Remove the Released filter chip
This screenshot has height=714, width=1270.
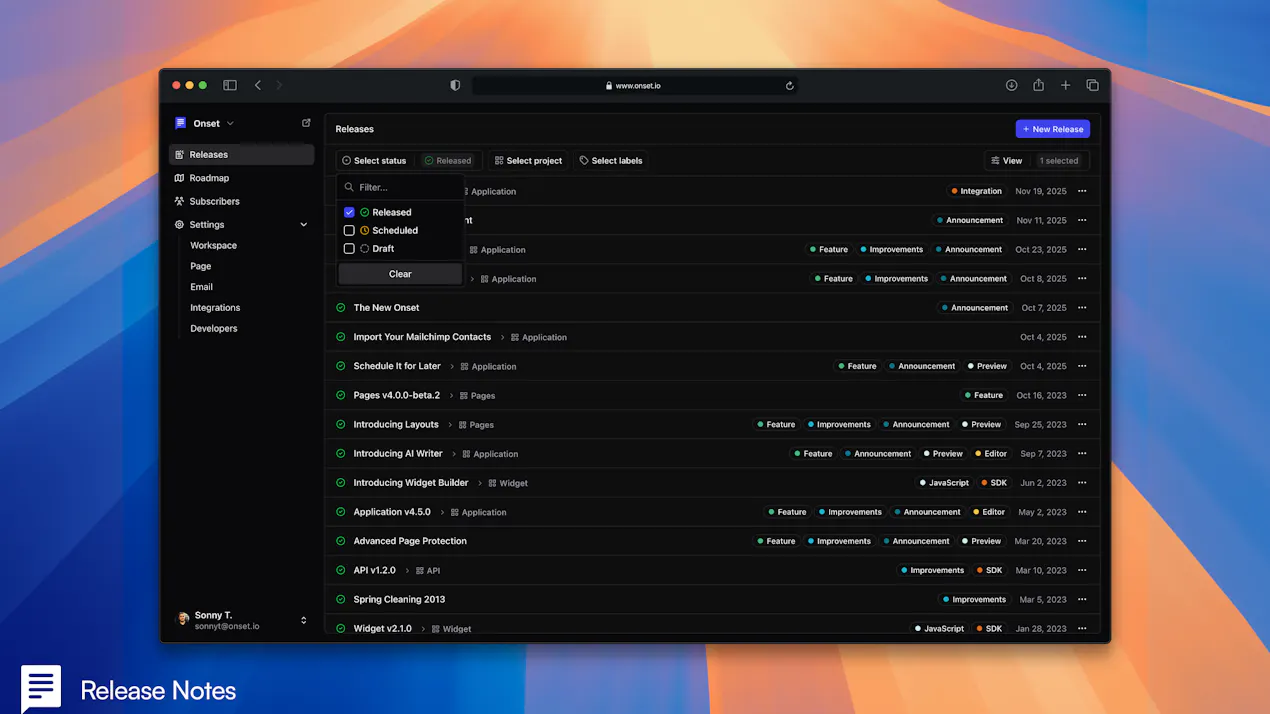click(447, 160)
